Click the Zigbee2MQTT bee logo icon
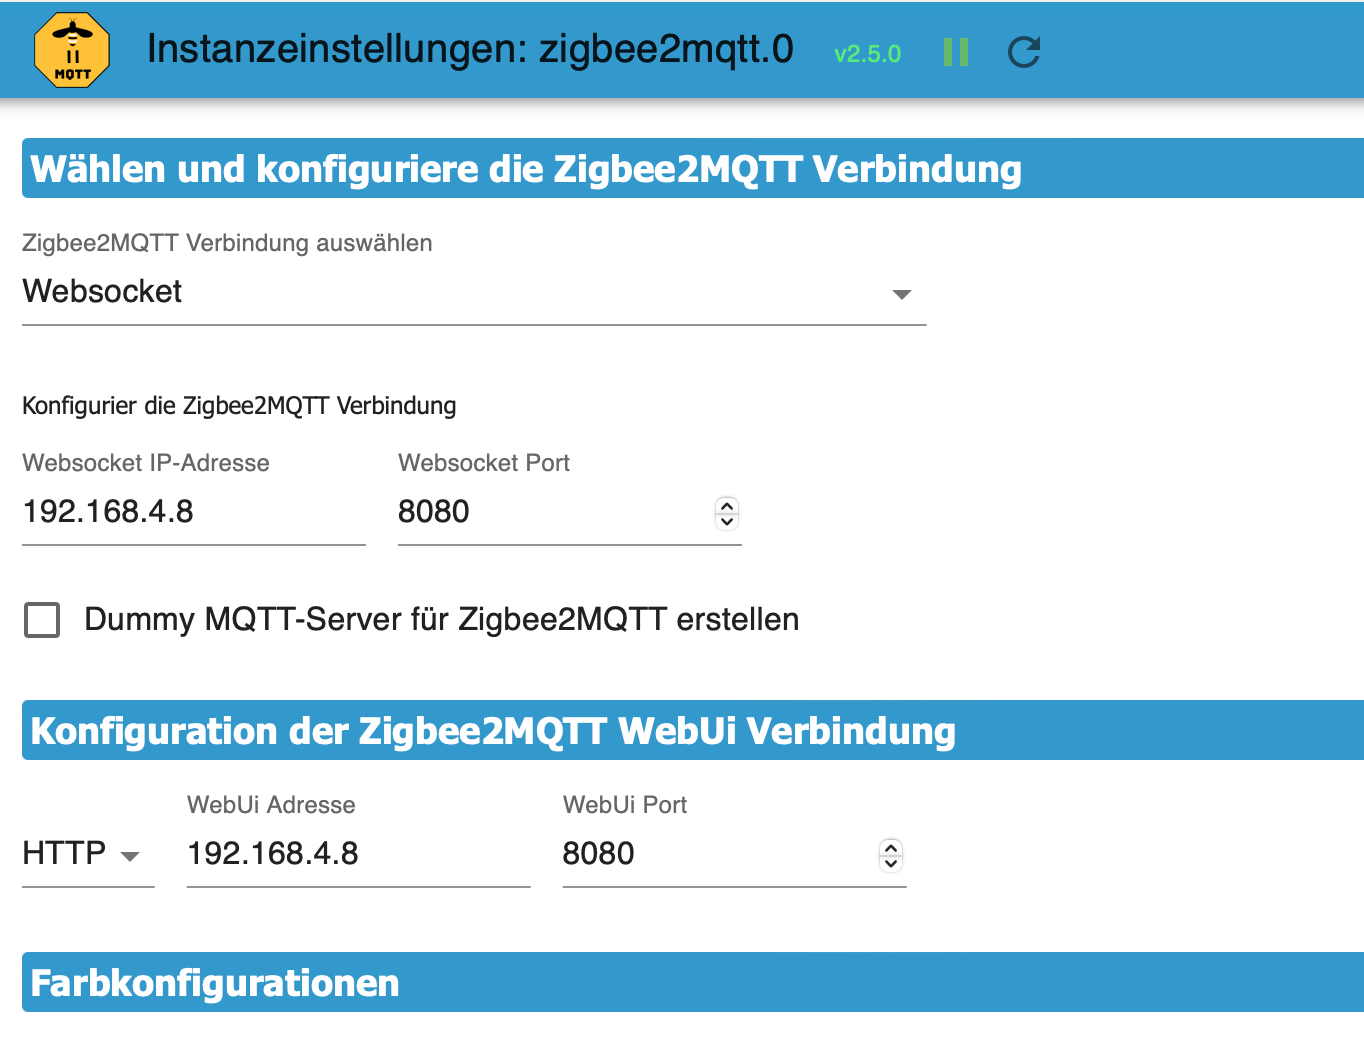Screen dimensions: 1364x1058 72,50
